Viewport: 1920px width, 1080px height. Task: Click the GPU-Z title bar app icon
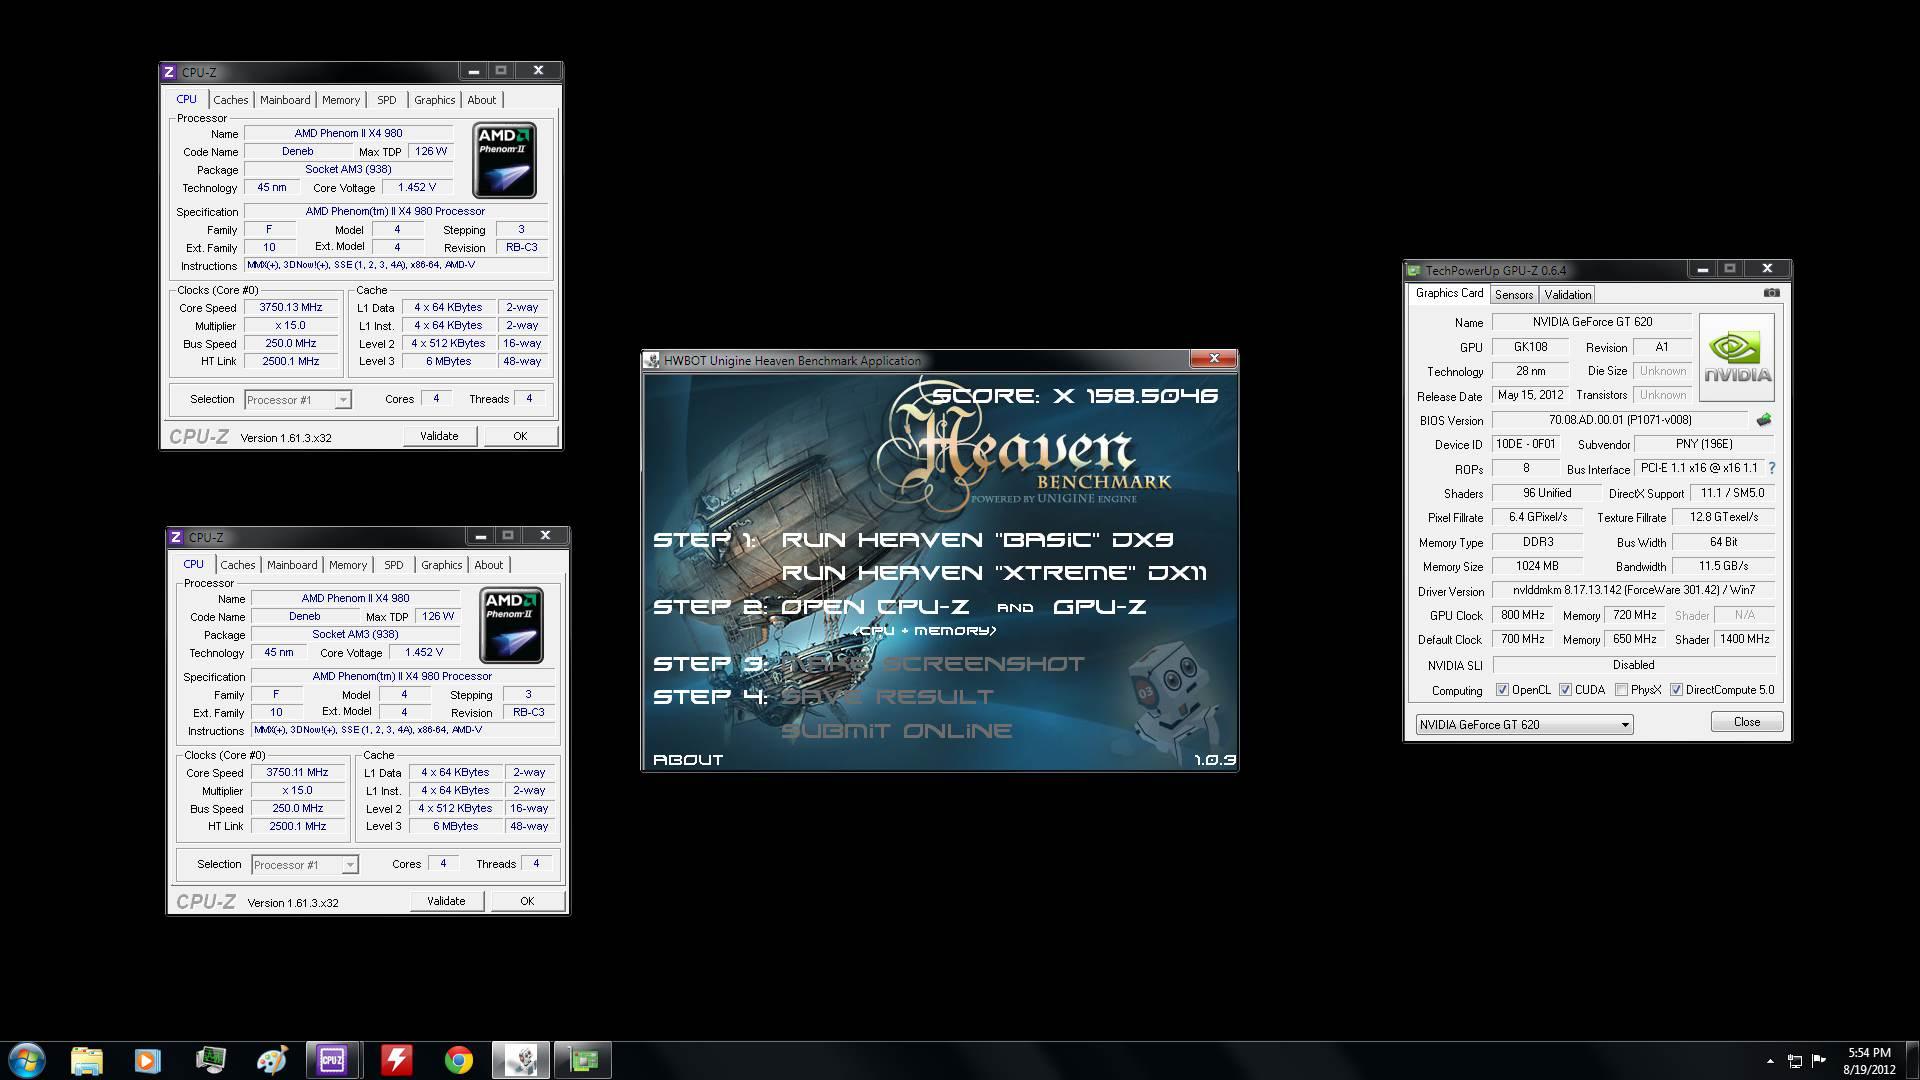(1414, 270)
